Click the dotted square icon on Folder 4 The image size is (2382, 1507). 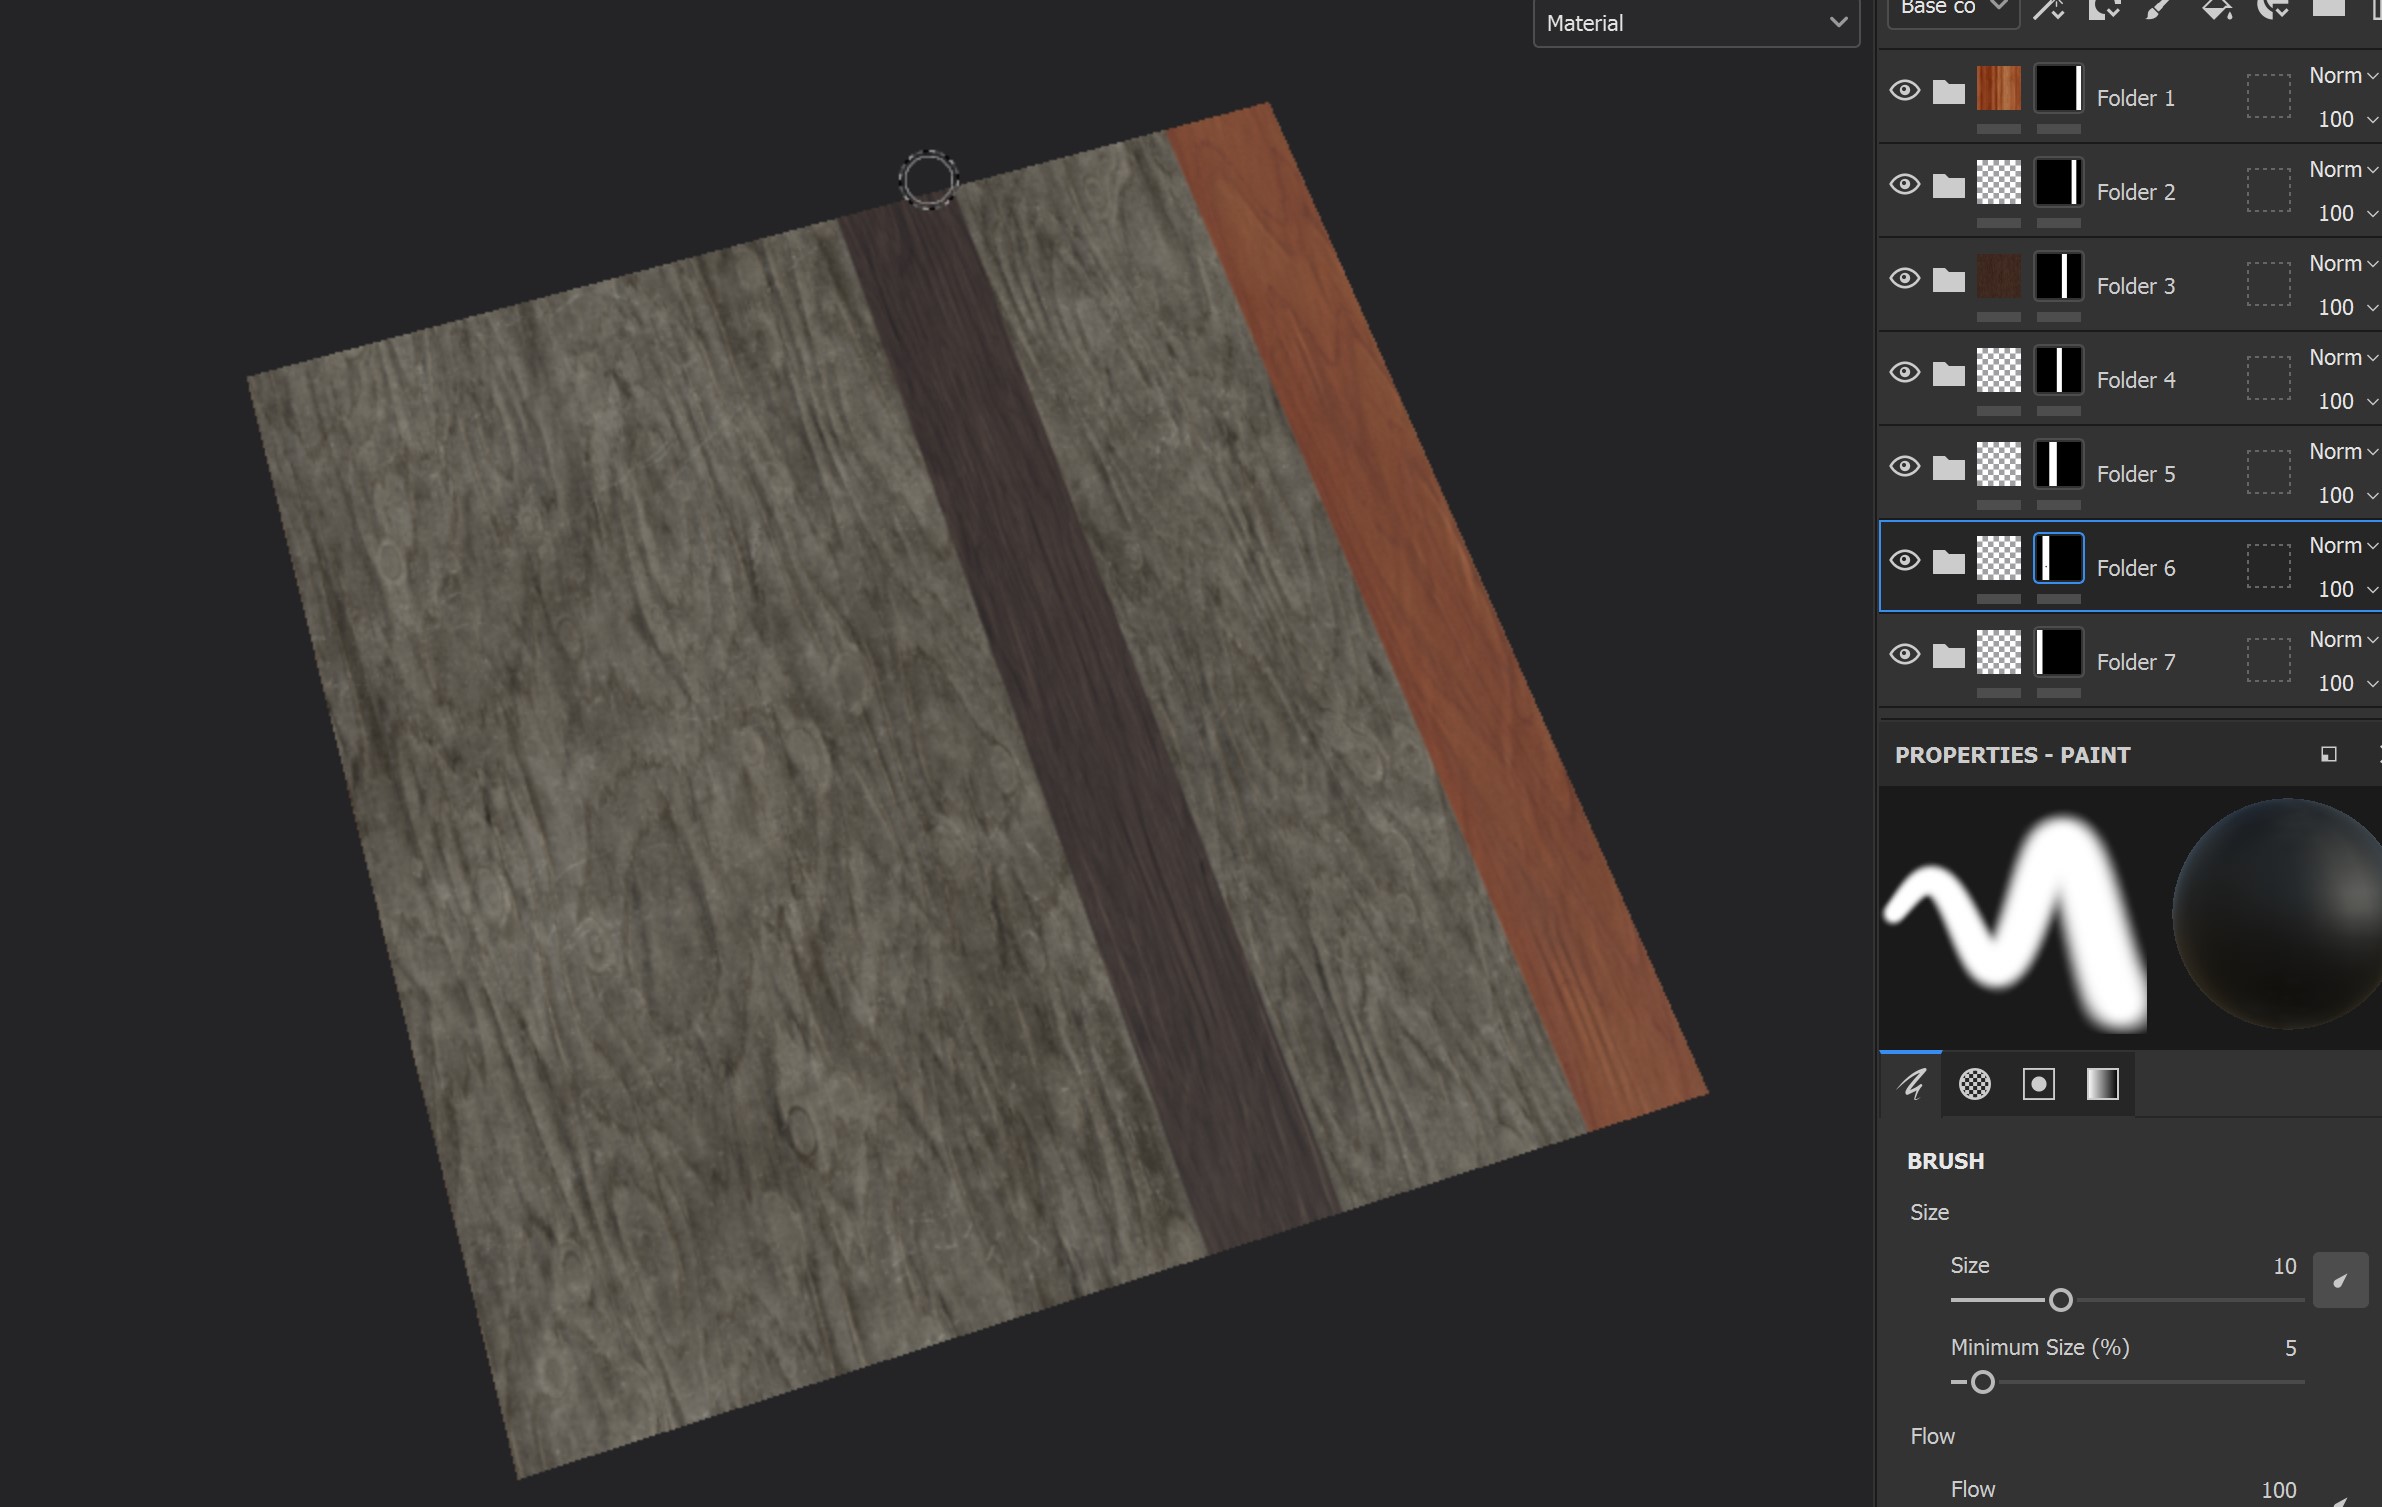[x=2269, y=378]
